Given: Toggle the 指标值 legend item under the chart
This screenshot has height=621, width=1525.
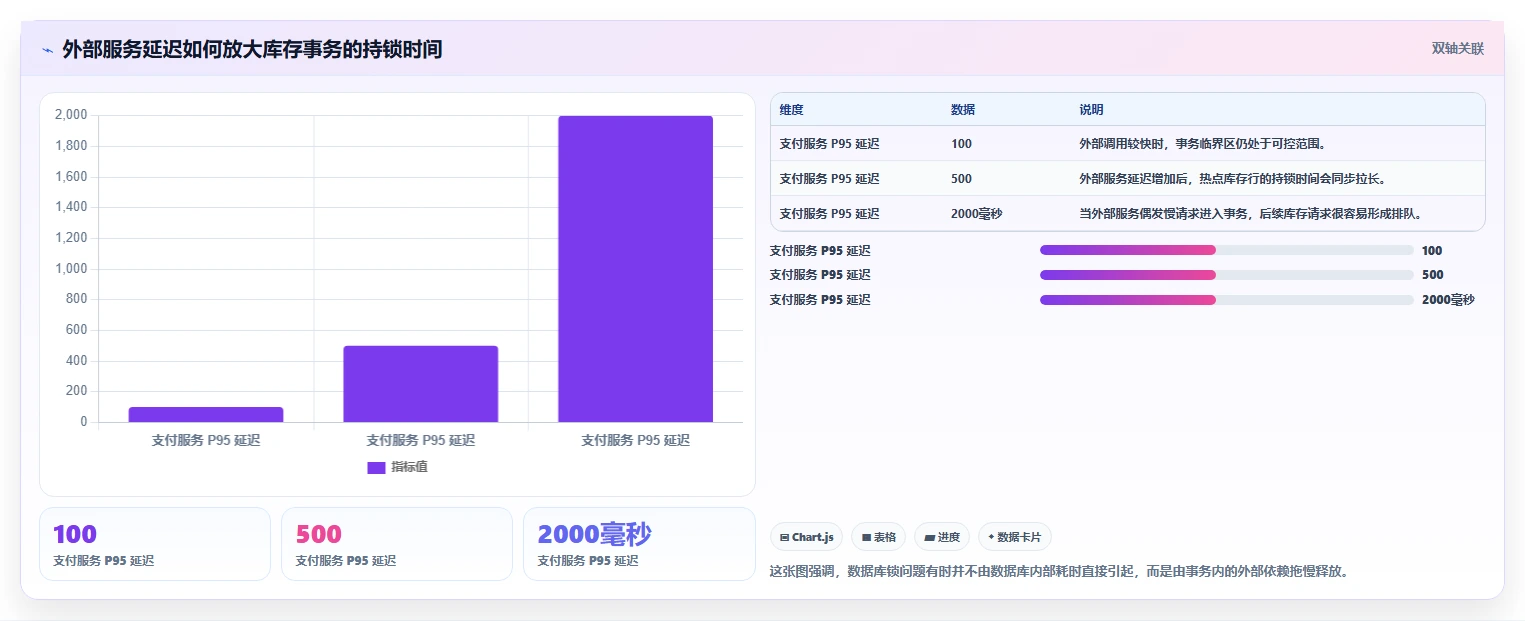Looking at the screenshot, I should tap(398, 467).
